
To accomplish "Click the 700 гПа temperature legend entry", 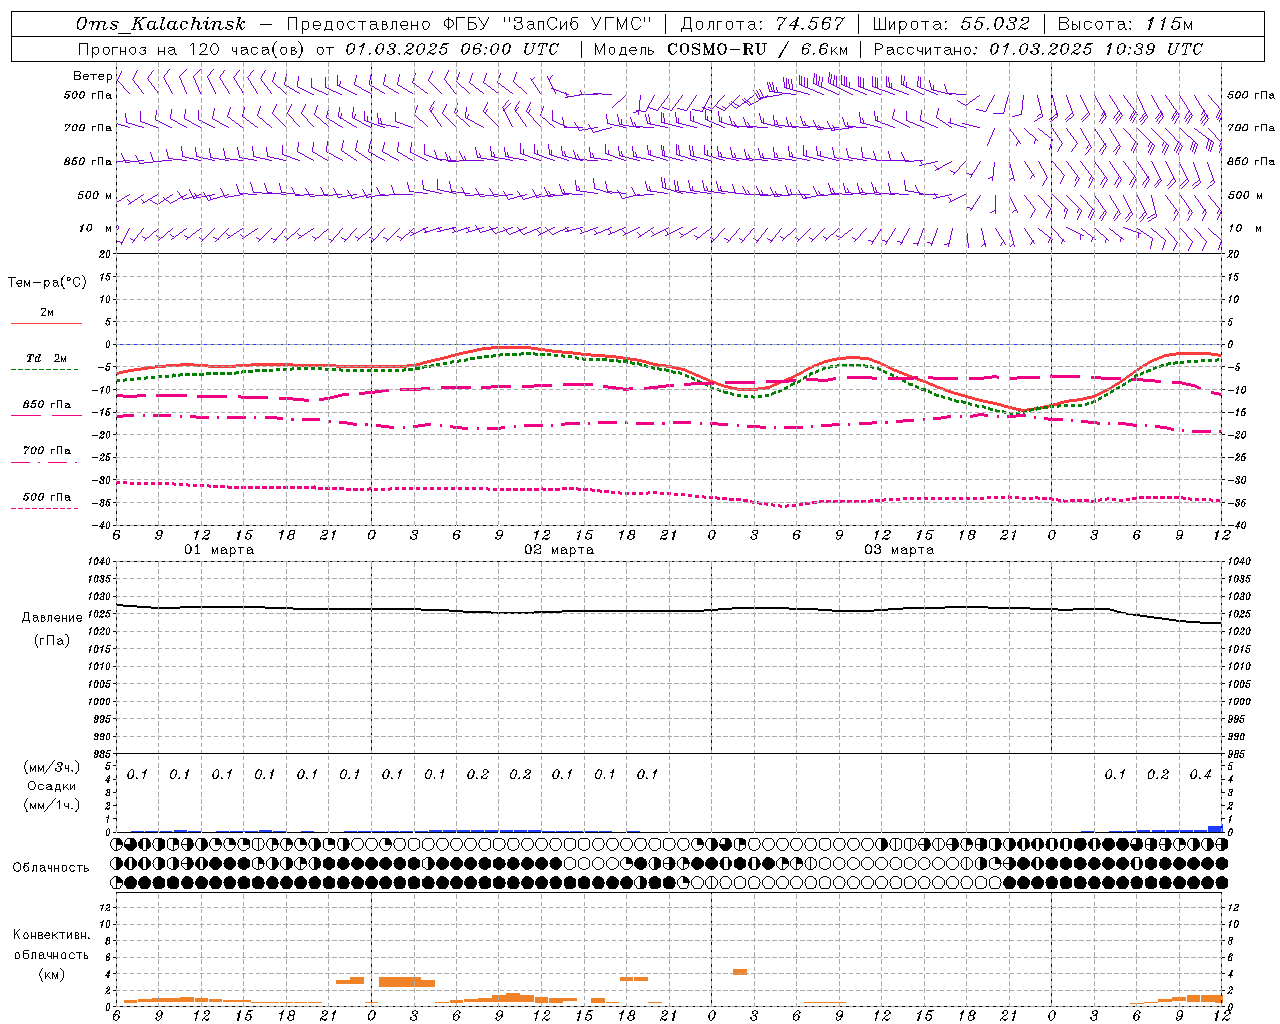I will pos(46,450).
